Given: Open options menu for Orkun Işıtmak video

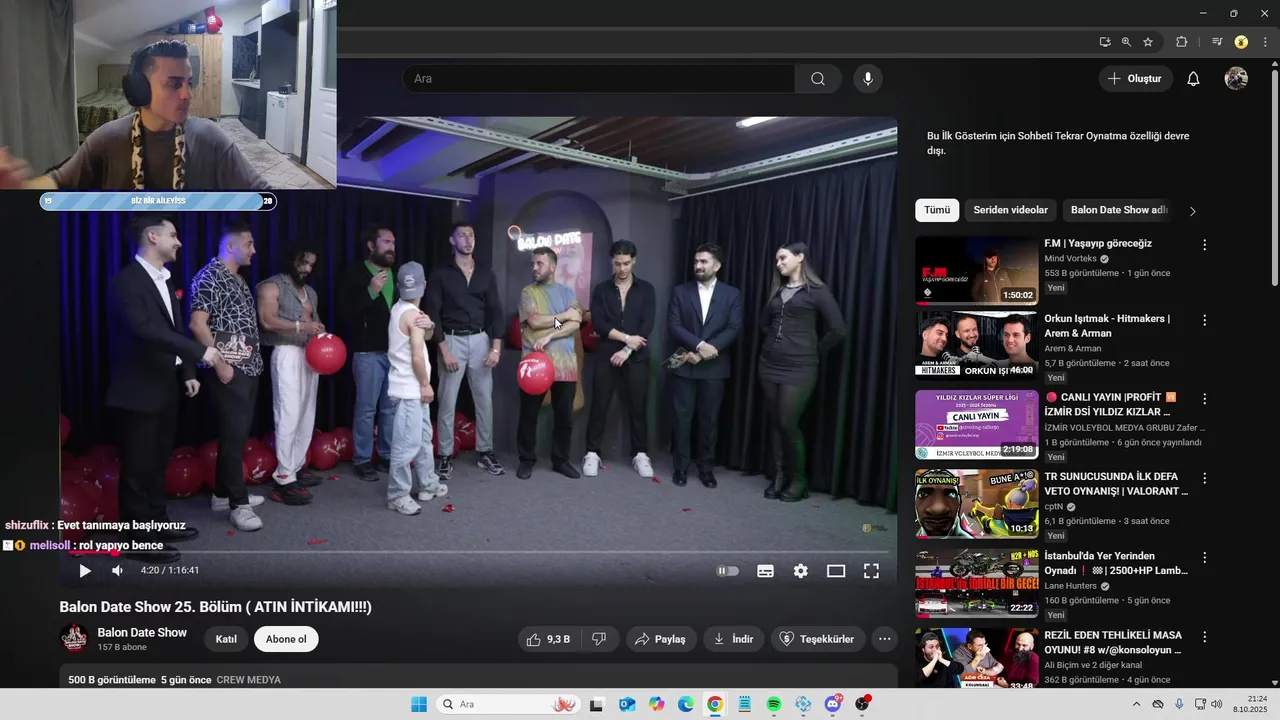Looking at the screenshot, I should (1204, 320).
